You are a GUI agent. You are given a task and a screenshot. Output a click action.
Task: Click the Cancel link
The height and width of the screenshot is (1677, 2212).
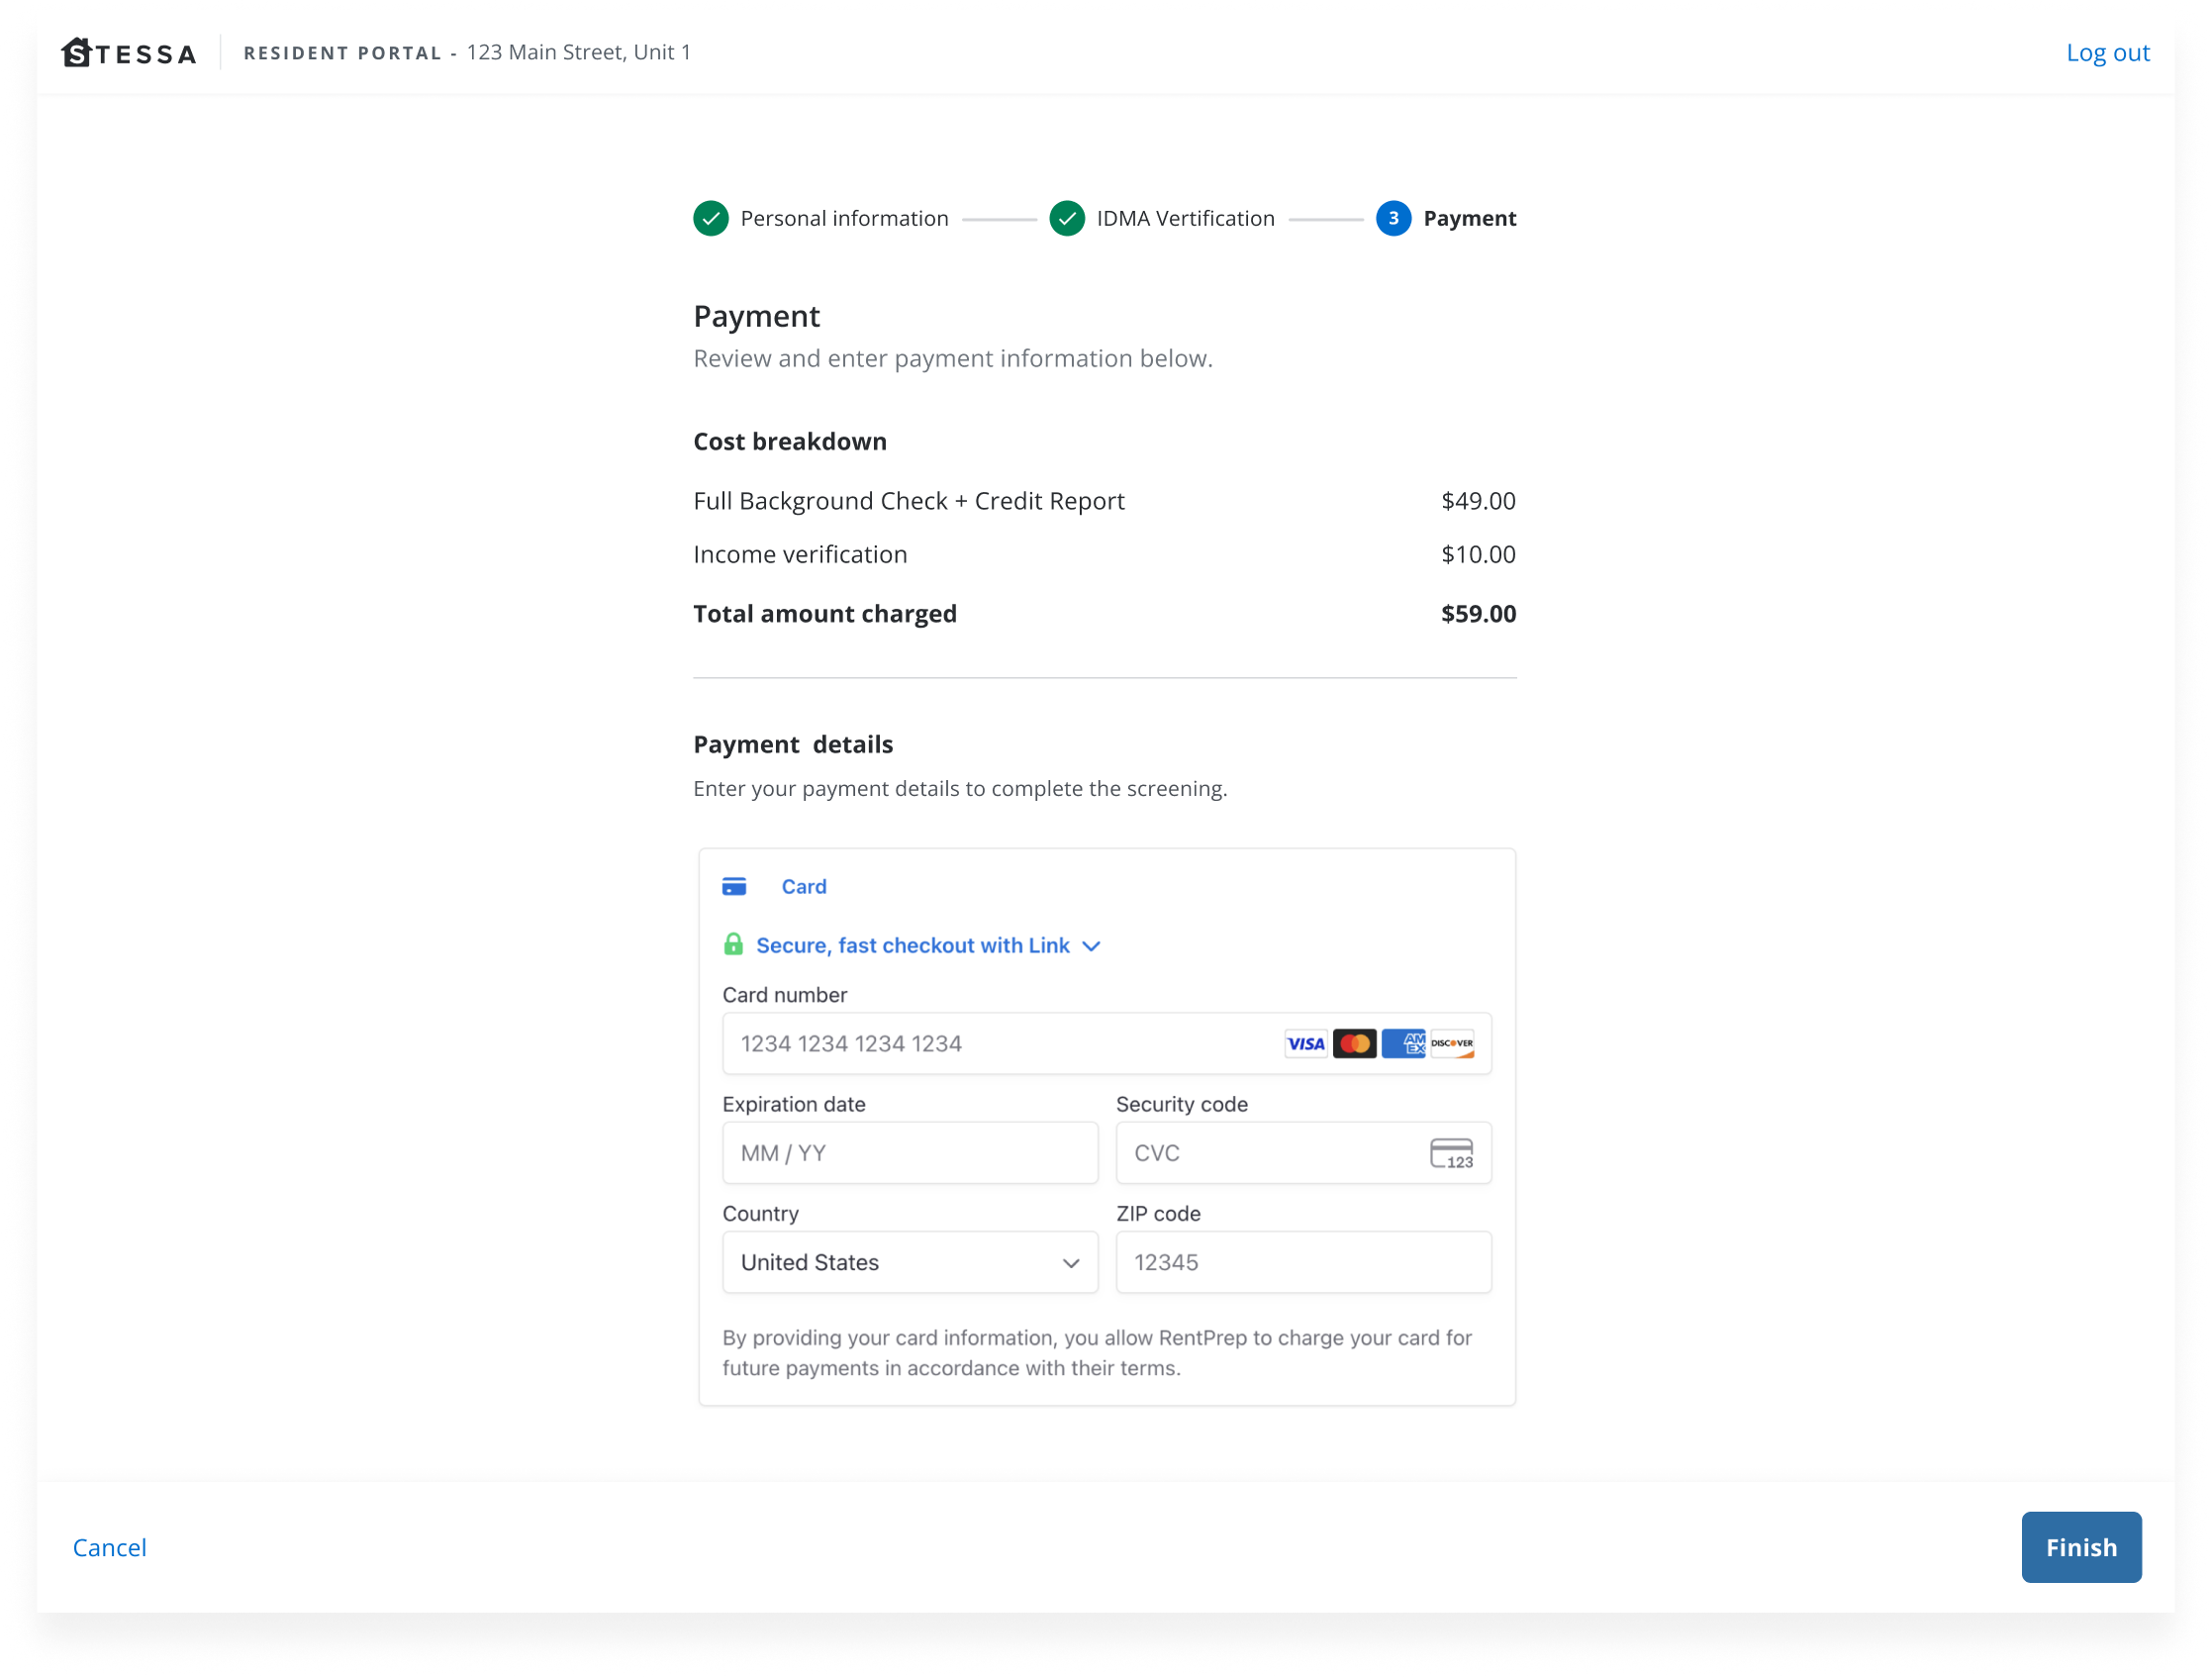pos(110,1548)
